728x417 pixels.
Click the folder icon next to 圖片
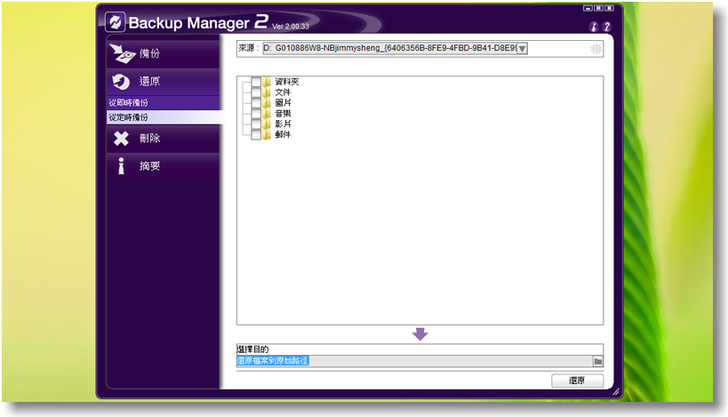tap(266, 103)
